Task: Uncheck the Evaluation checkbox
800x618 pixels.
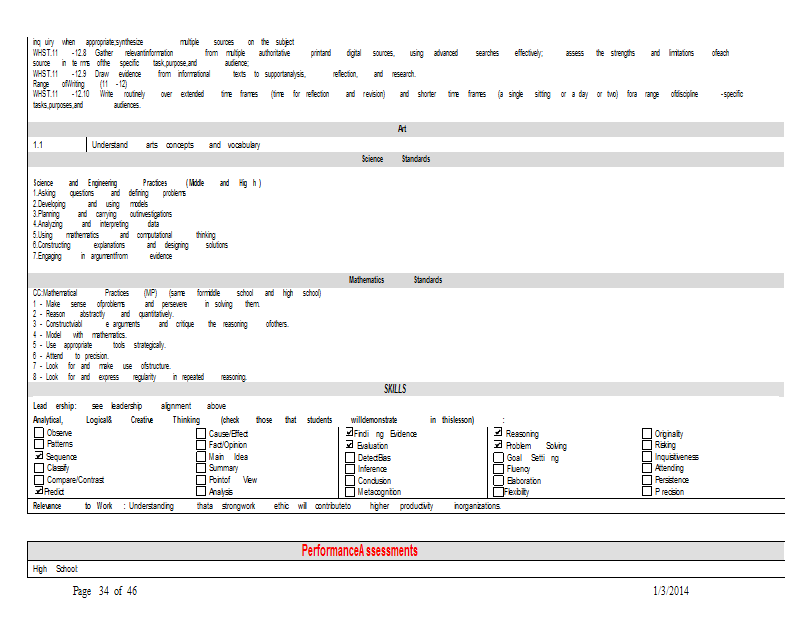Action: tap(349, 444)
